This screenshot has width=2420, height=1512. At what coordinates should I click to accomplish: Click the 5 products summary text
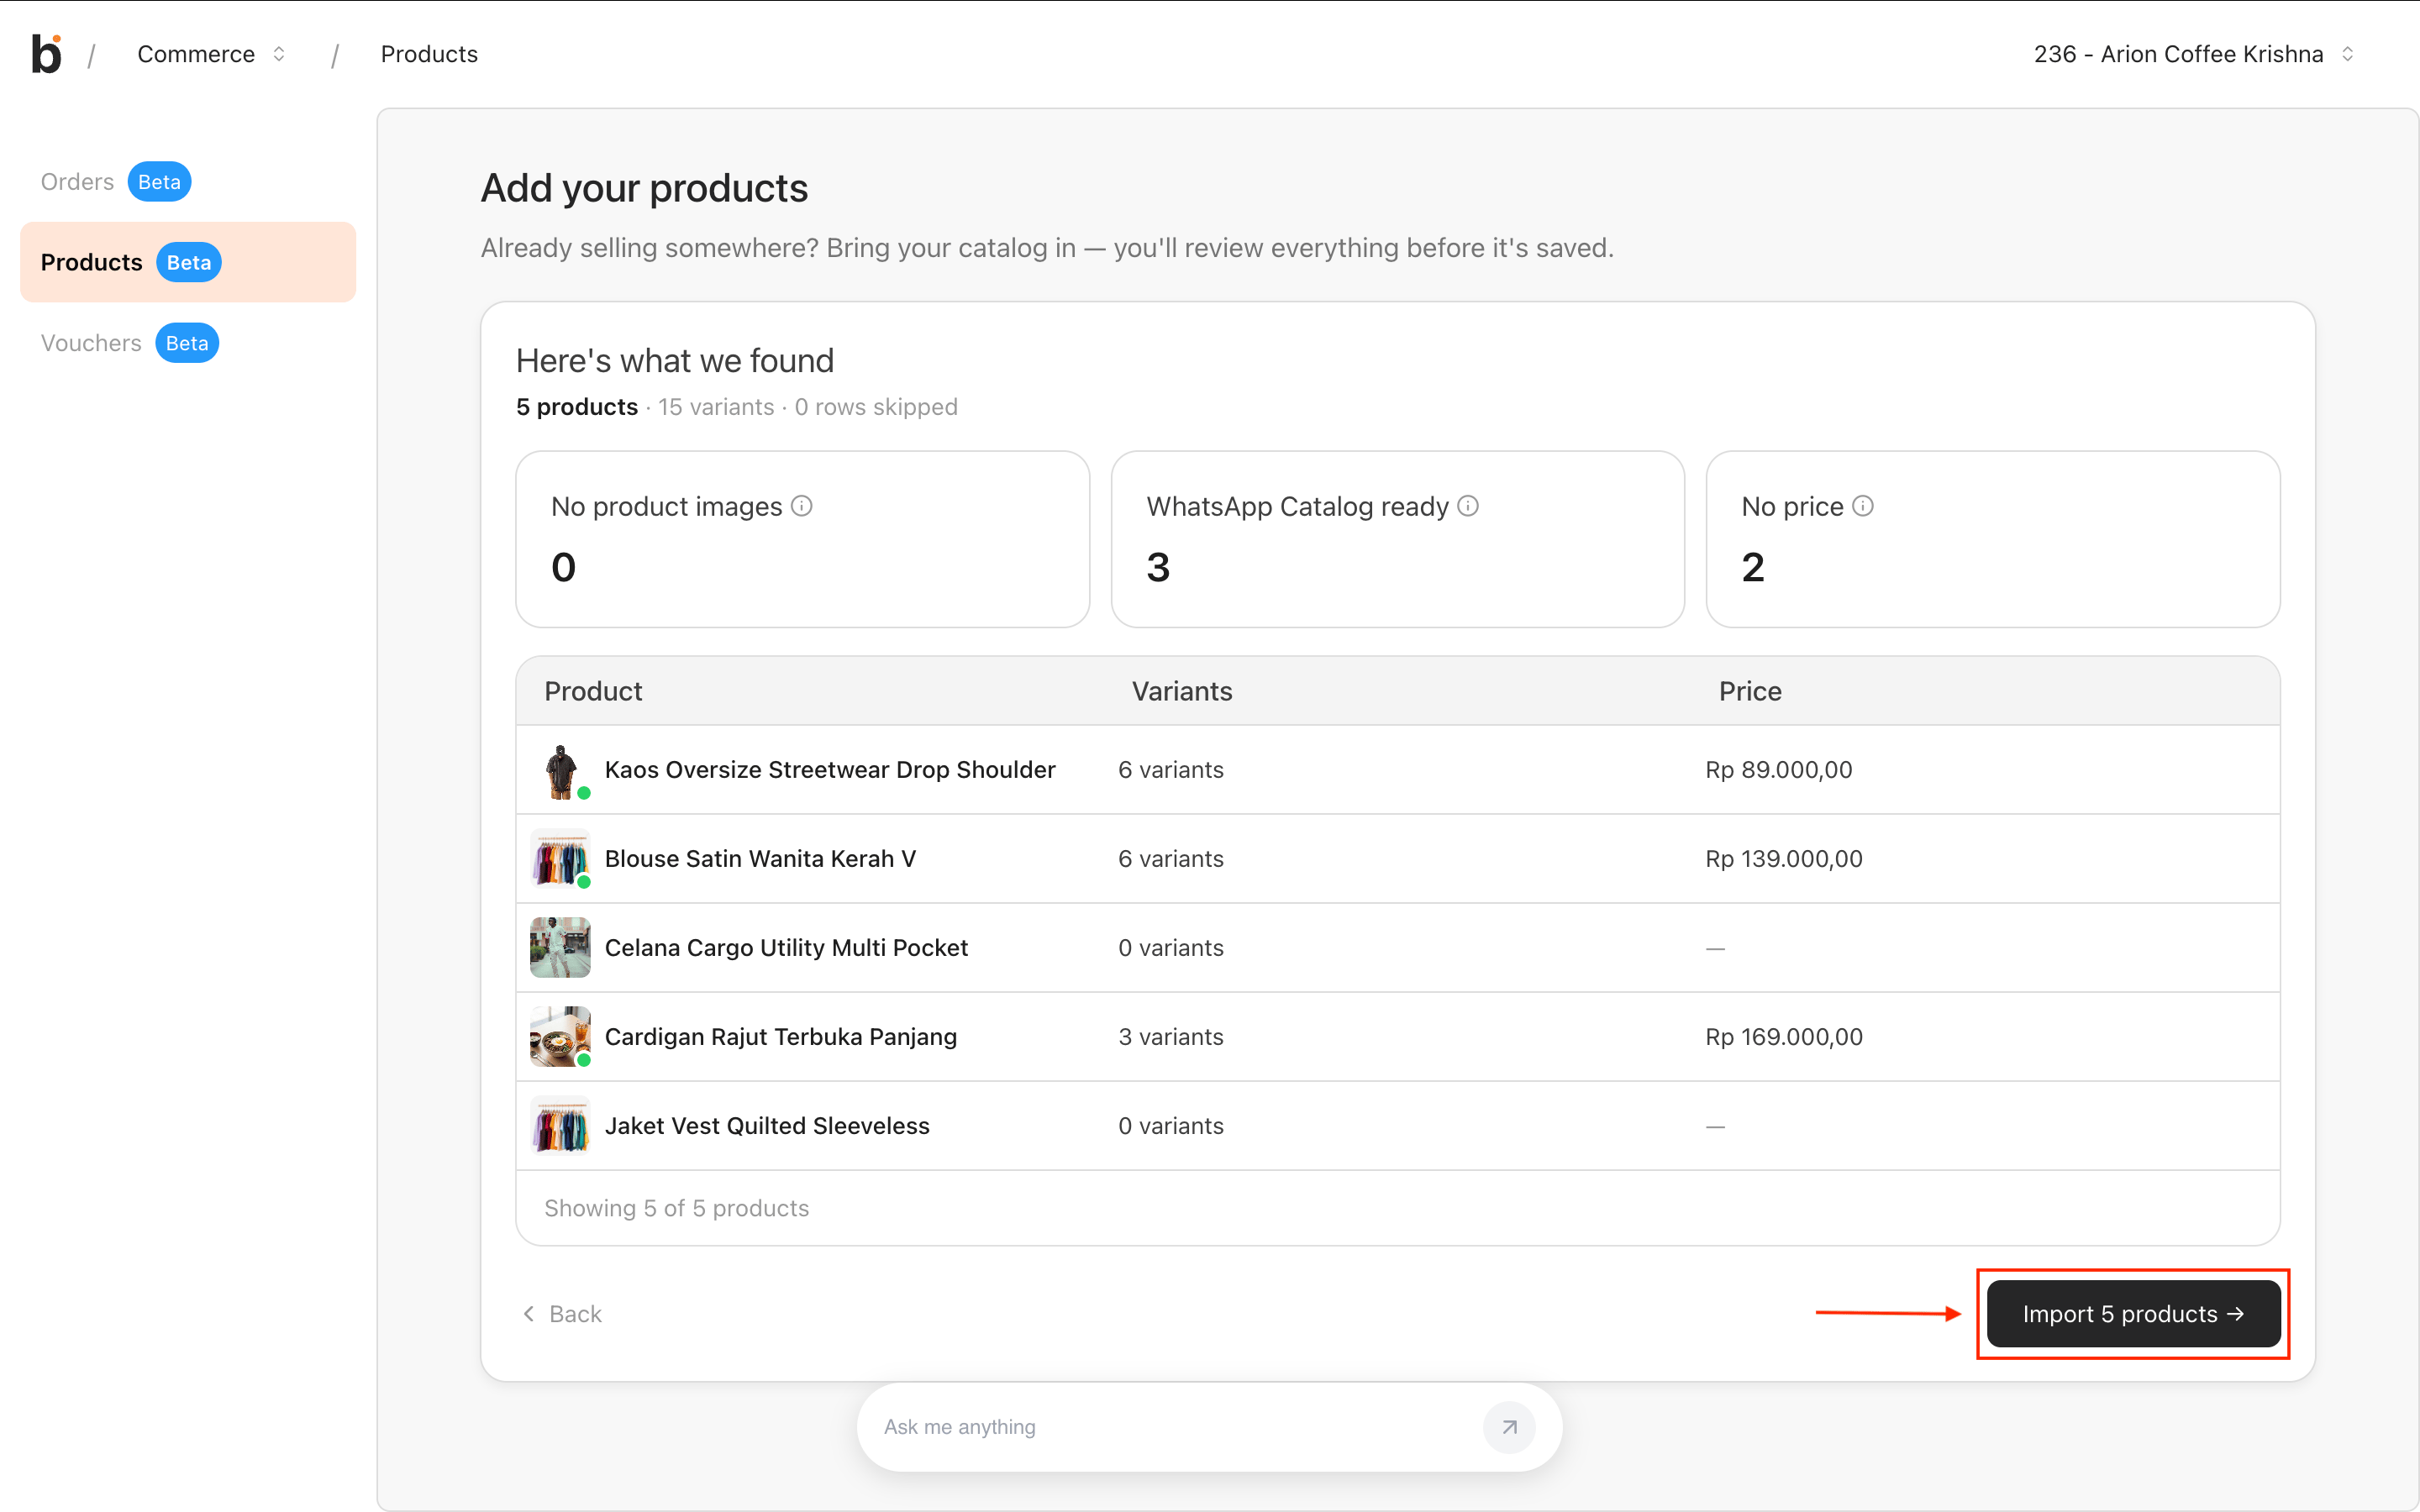tap(577, 407)
